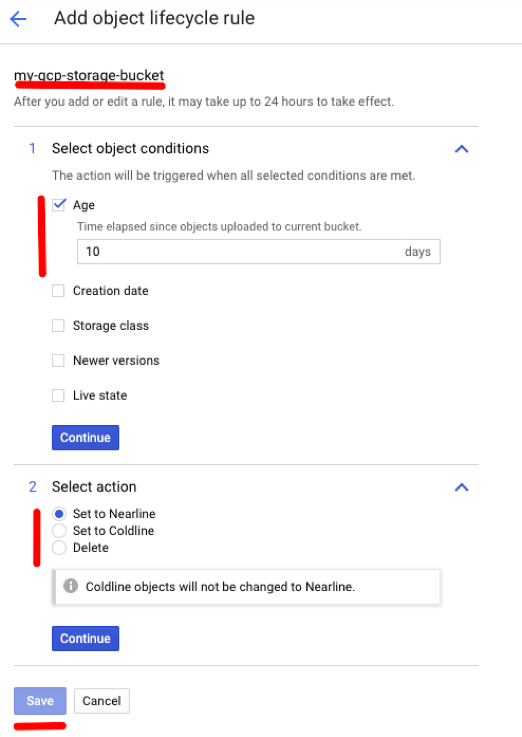Select the Set to Nearline option
The image size is (522, 737).
[x=59, y=514]
